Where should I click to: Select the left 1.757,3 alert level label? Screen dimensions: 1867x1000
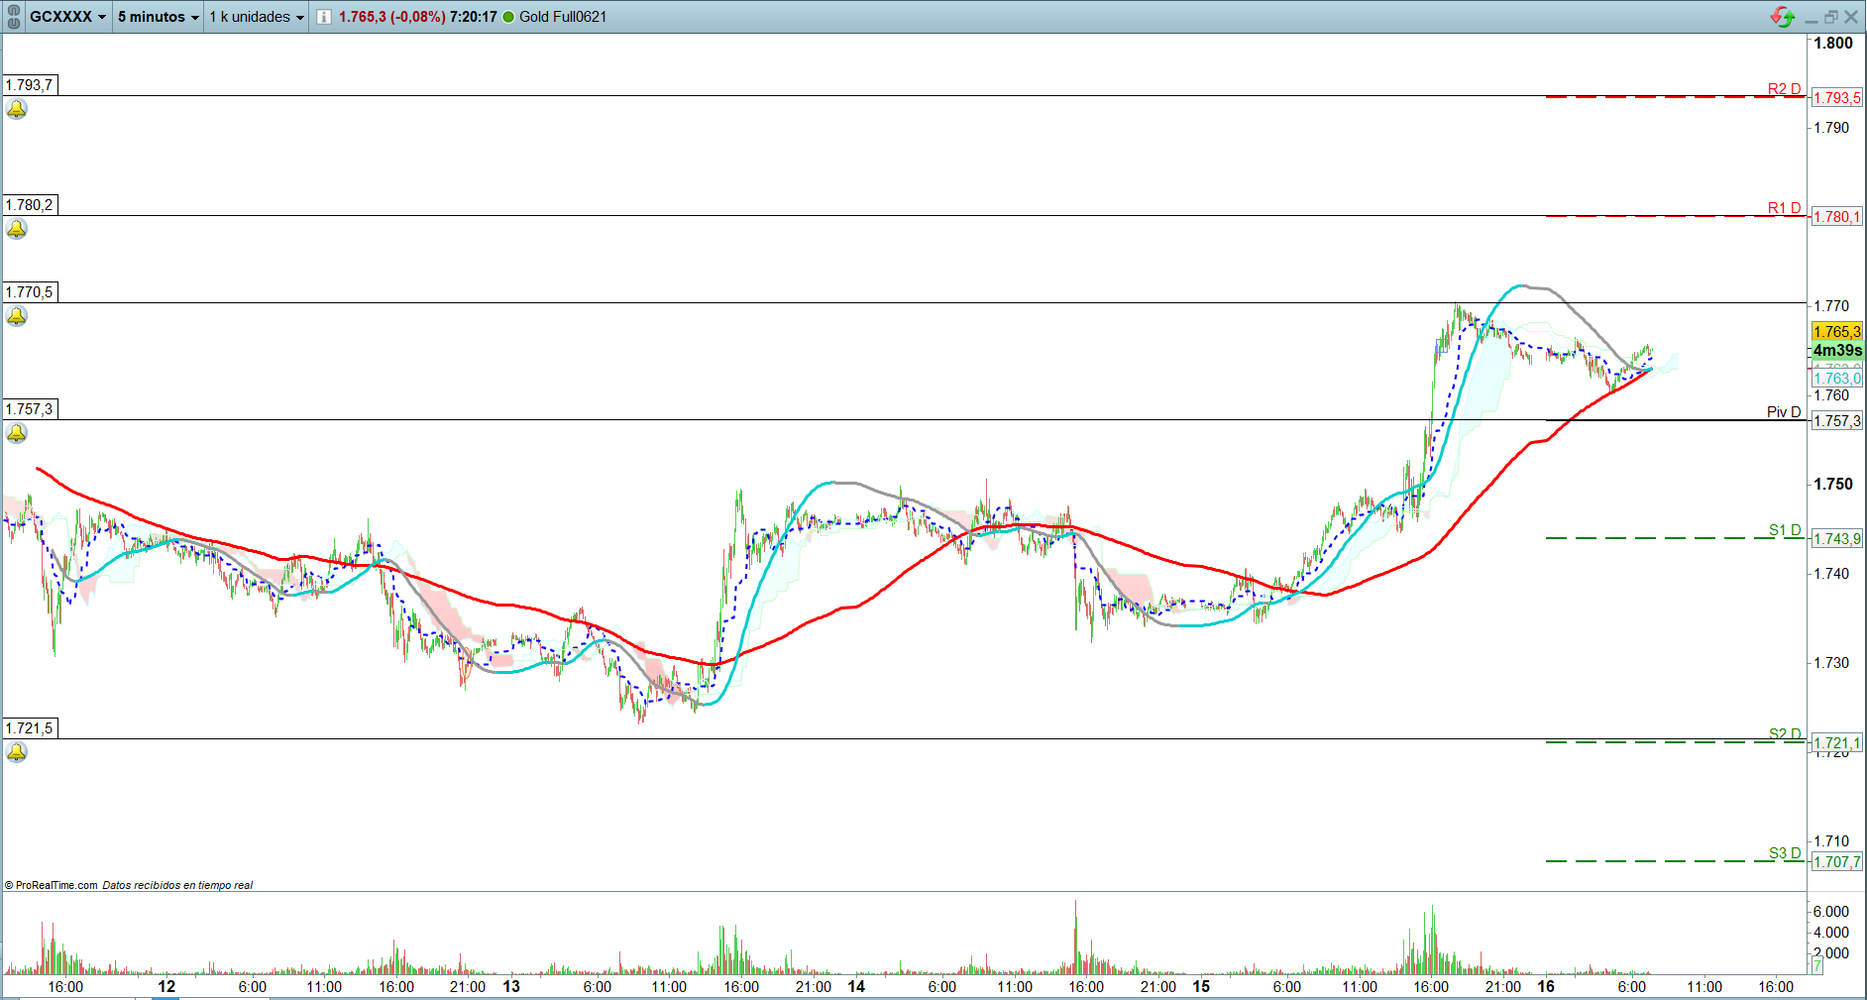coord(30,409)
